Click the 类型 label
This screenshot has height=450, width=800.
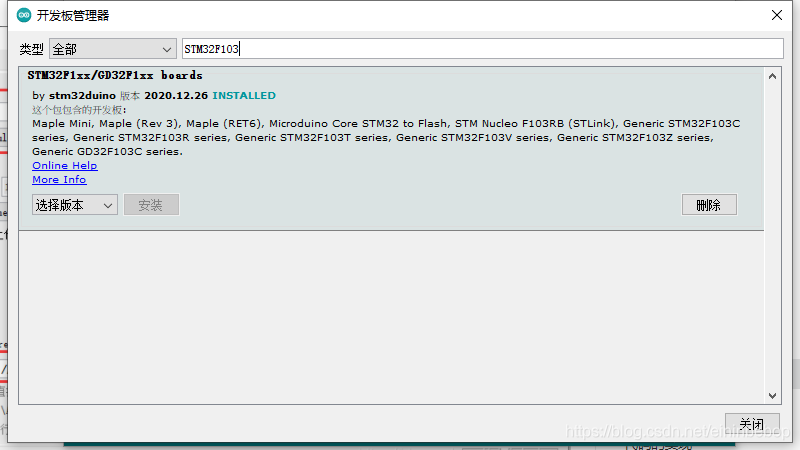click(31, 49)
